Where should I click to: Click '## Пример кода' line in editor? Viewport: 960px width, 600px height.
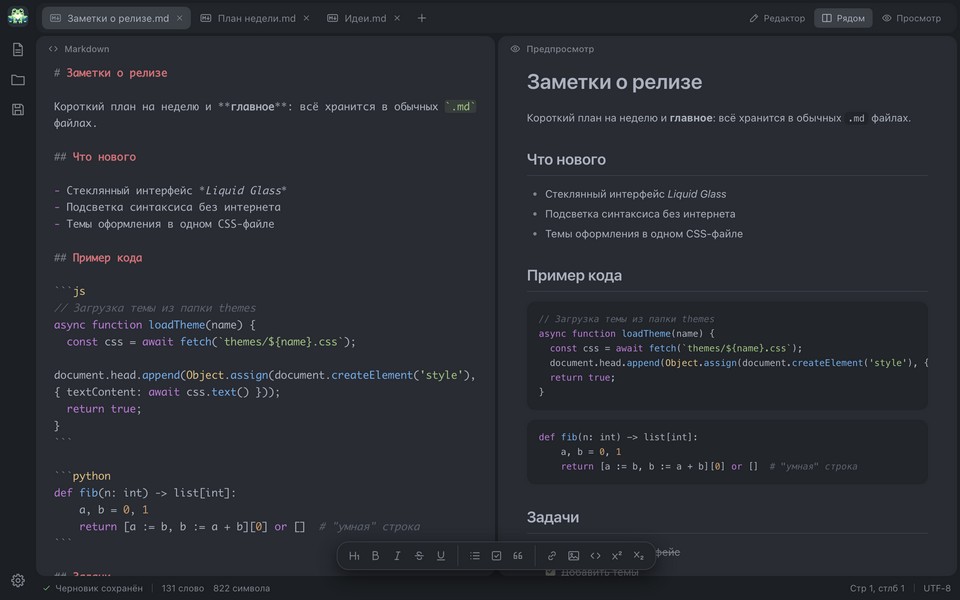[98, 258]
